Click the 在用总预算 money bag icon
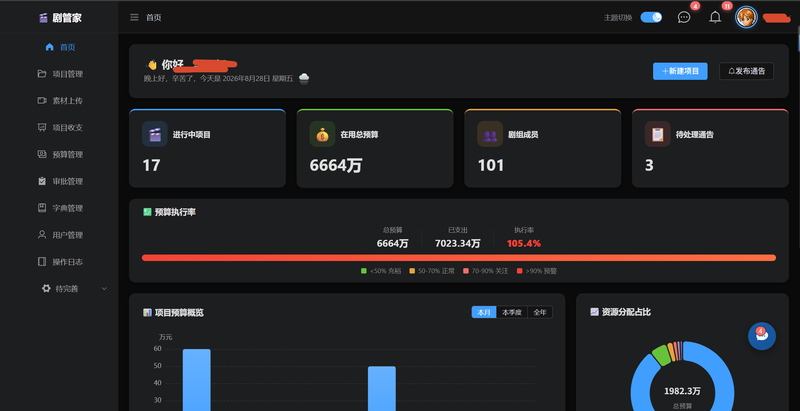The image size is (800, 411). [x=322, y=134]
